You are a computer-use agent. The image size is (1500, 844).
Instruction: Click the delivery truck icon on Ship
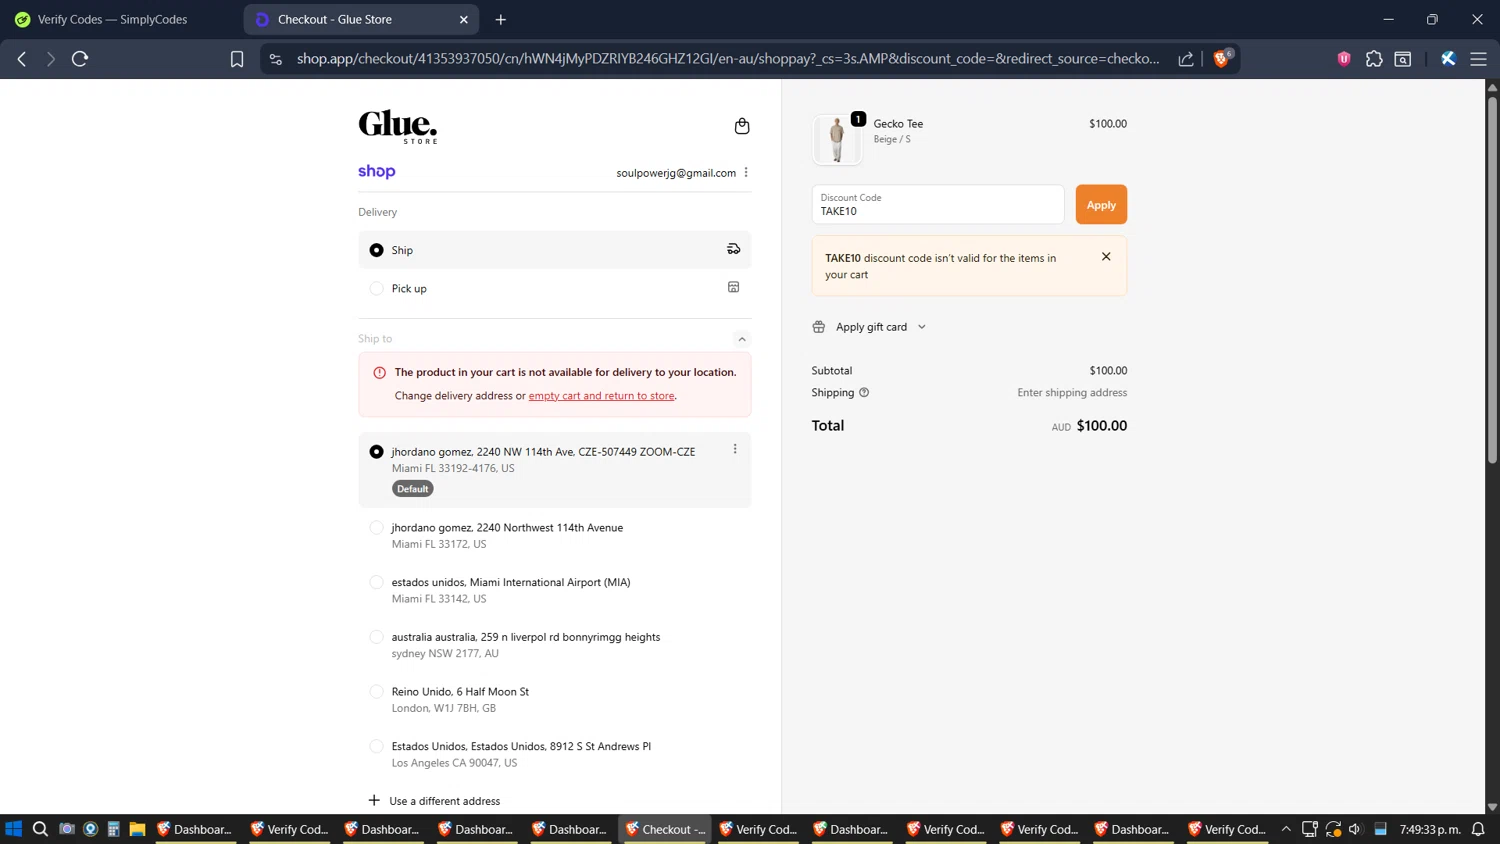click(733, 249)
